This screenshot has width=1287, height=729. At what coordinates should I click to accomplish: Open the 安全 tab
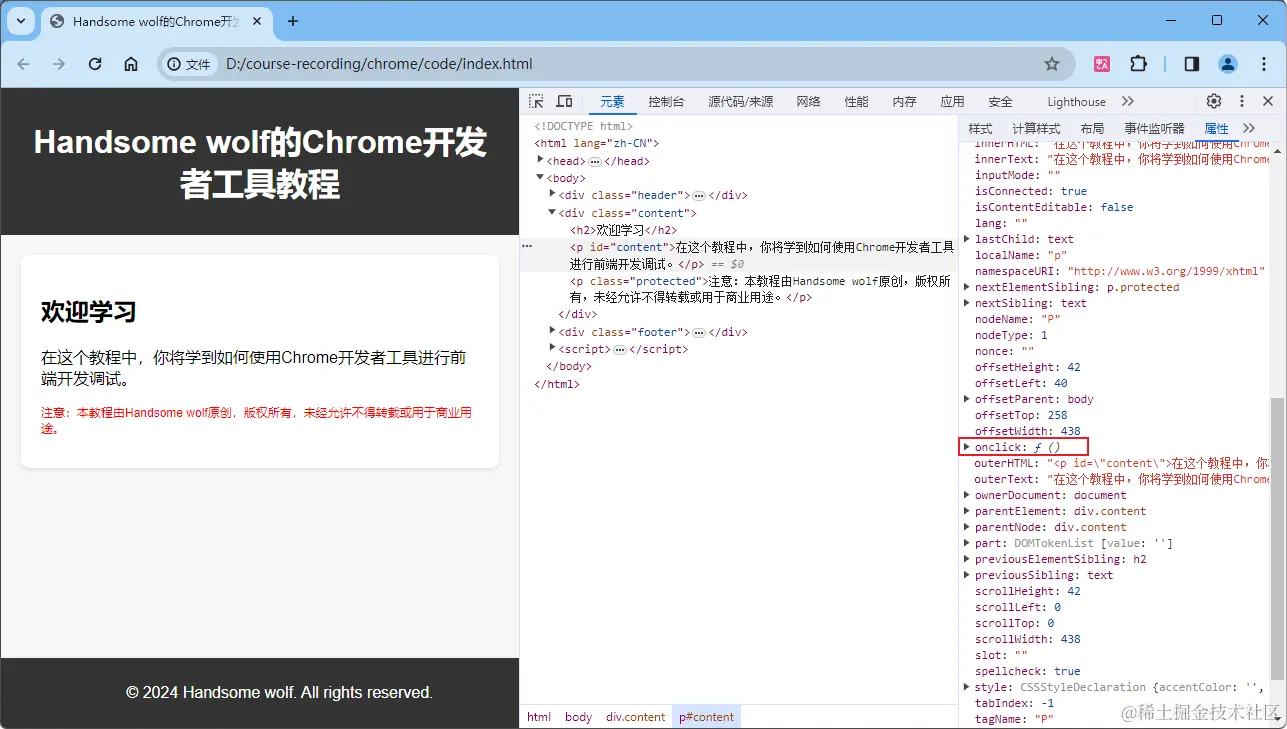[1000, 101]
